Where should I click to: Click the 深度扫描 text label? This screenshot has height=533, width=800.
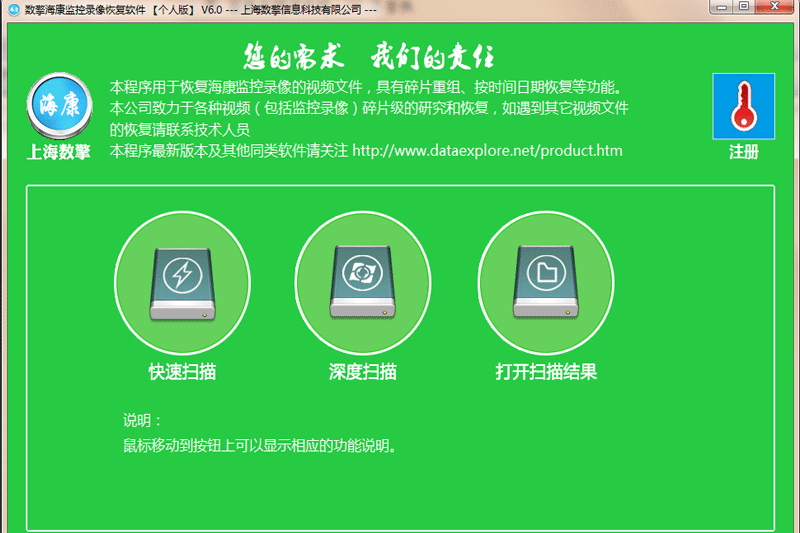363,372
